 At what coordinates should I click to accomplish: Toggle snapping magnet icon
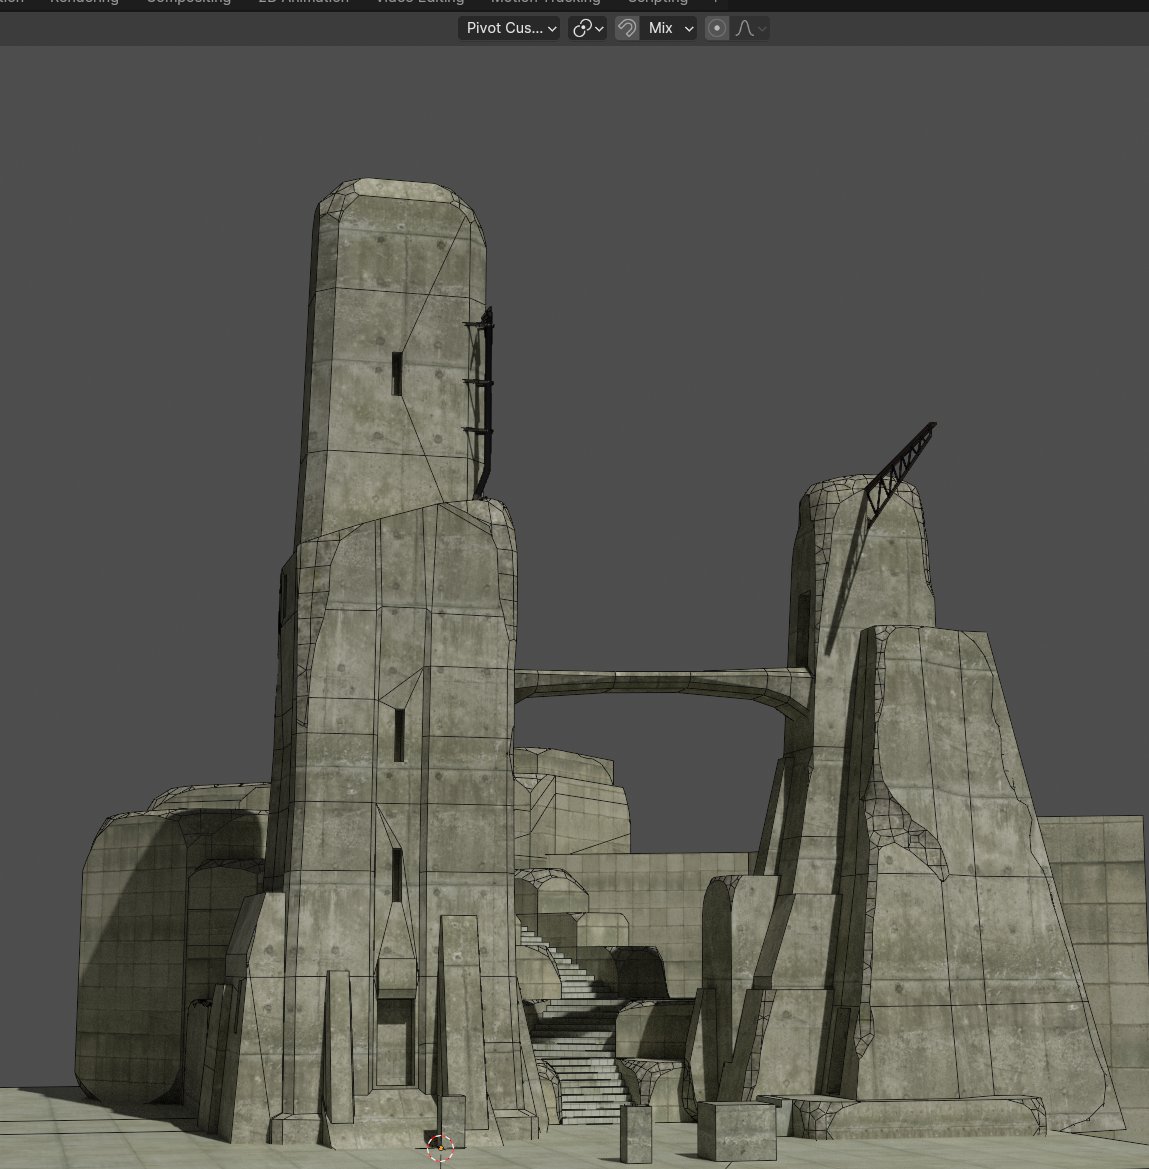(627, 28)
